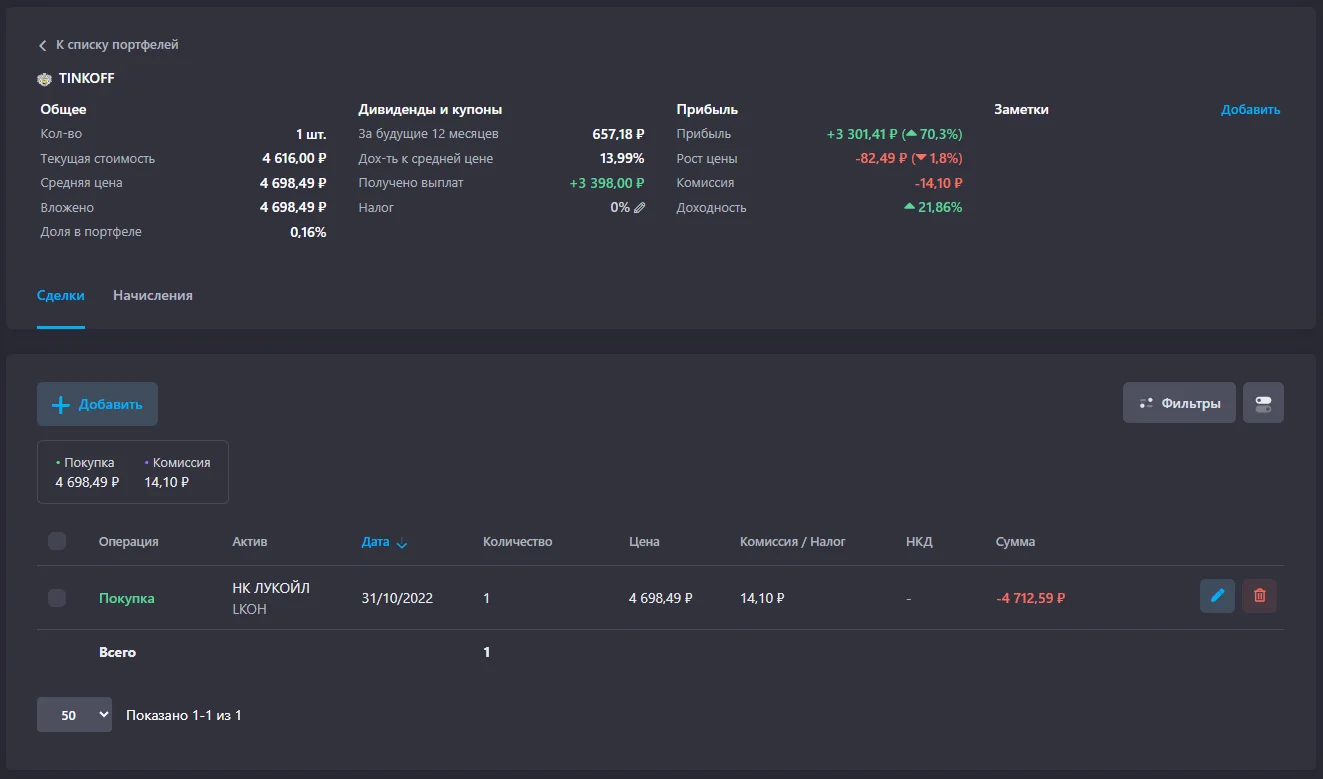Go back via К списку портфелей
The width and height of the screenshot is (1323, 779).
tap(117, 45)
